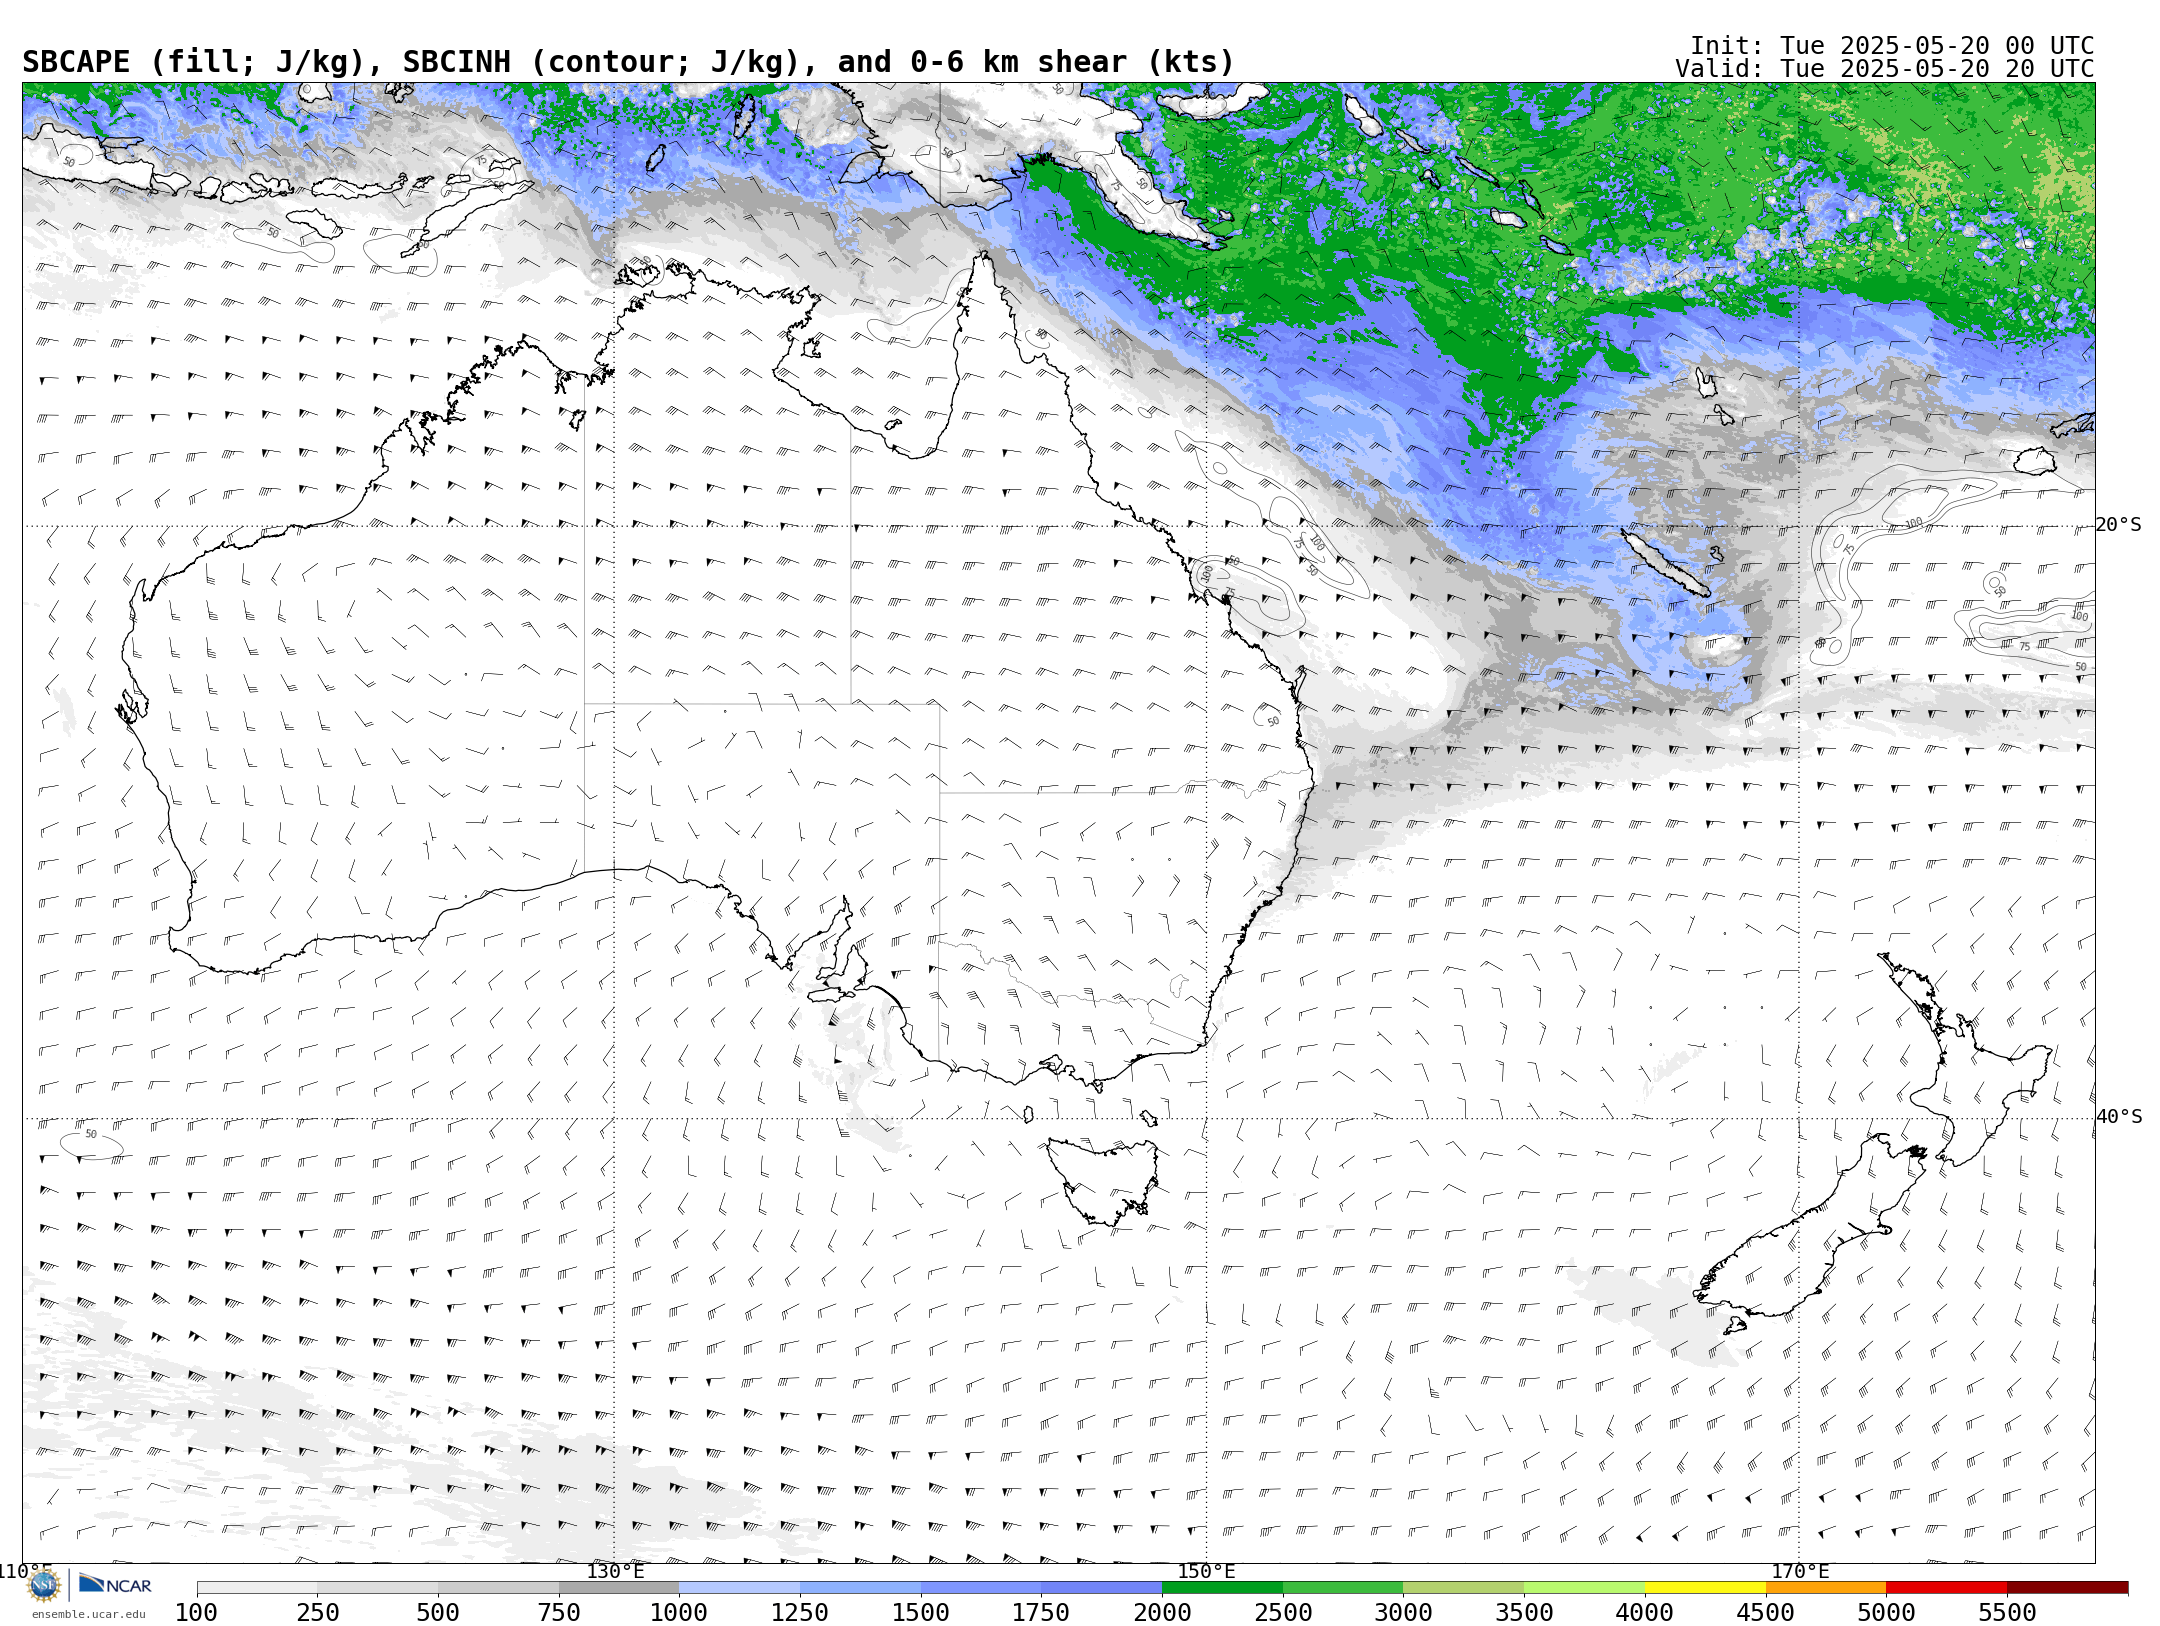This screenshot has height=1626, width=2160.
Task: Pick the light blue 1250–1500 colorbar swatch
Action: pyautogui.click(x=860, y=1588)
